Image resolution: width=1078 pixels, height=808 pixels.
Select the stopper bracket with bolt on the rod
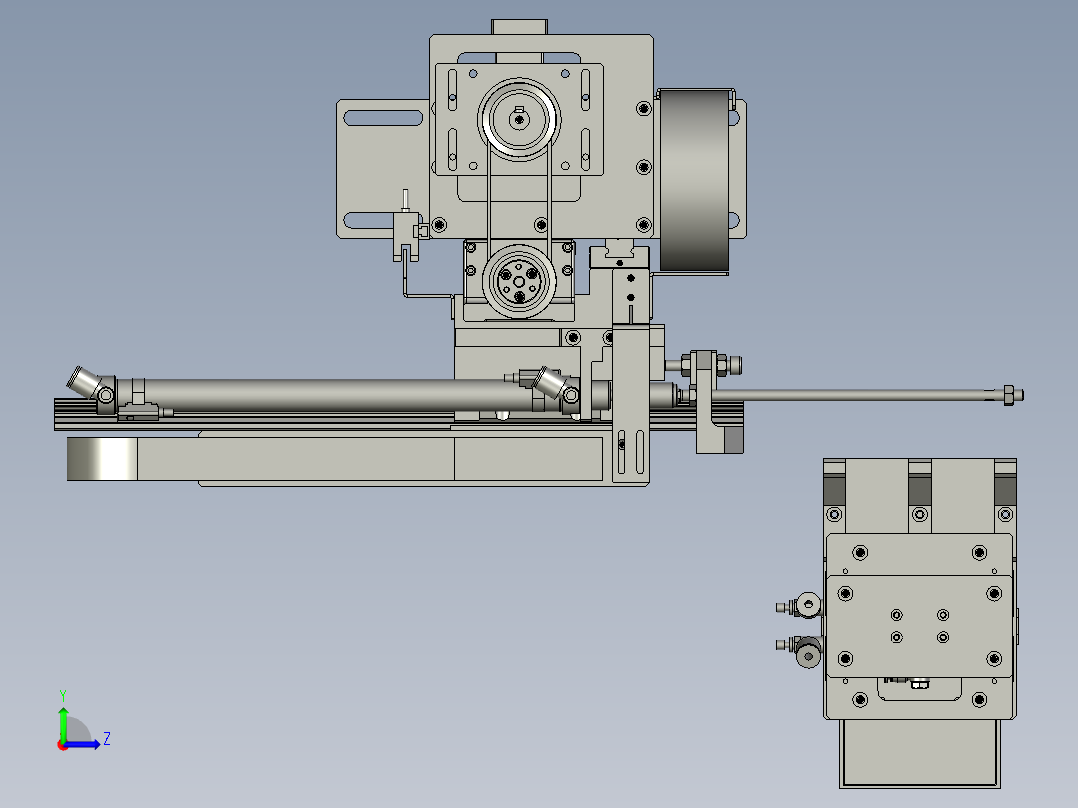pyautogui.click(x=713, y=401)
